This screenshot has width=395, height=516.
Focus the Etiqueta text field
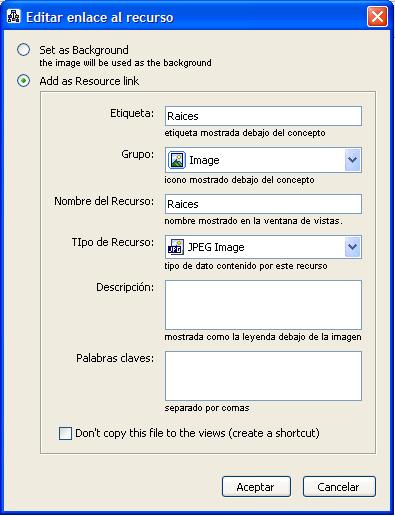263,116
